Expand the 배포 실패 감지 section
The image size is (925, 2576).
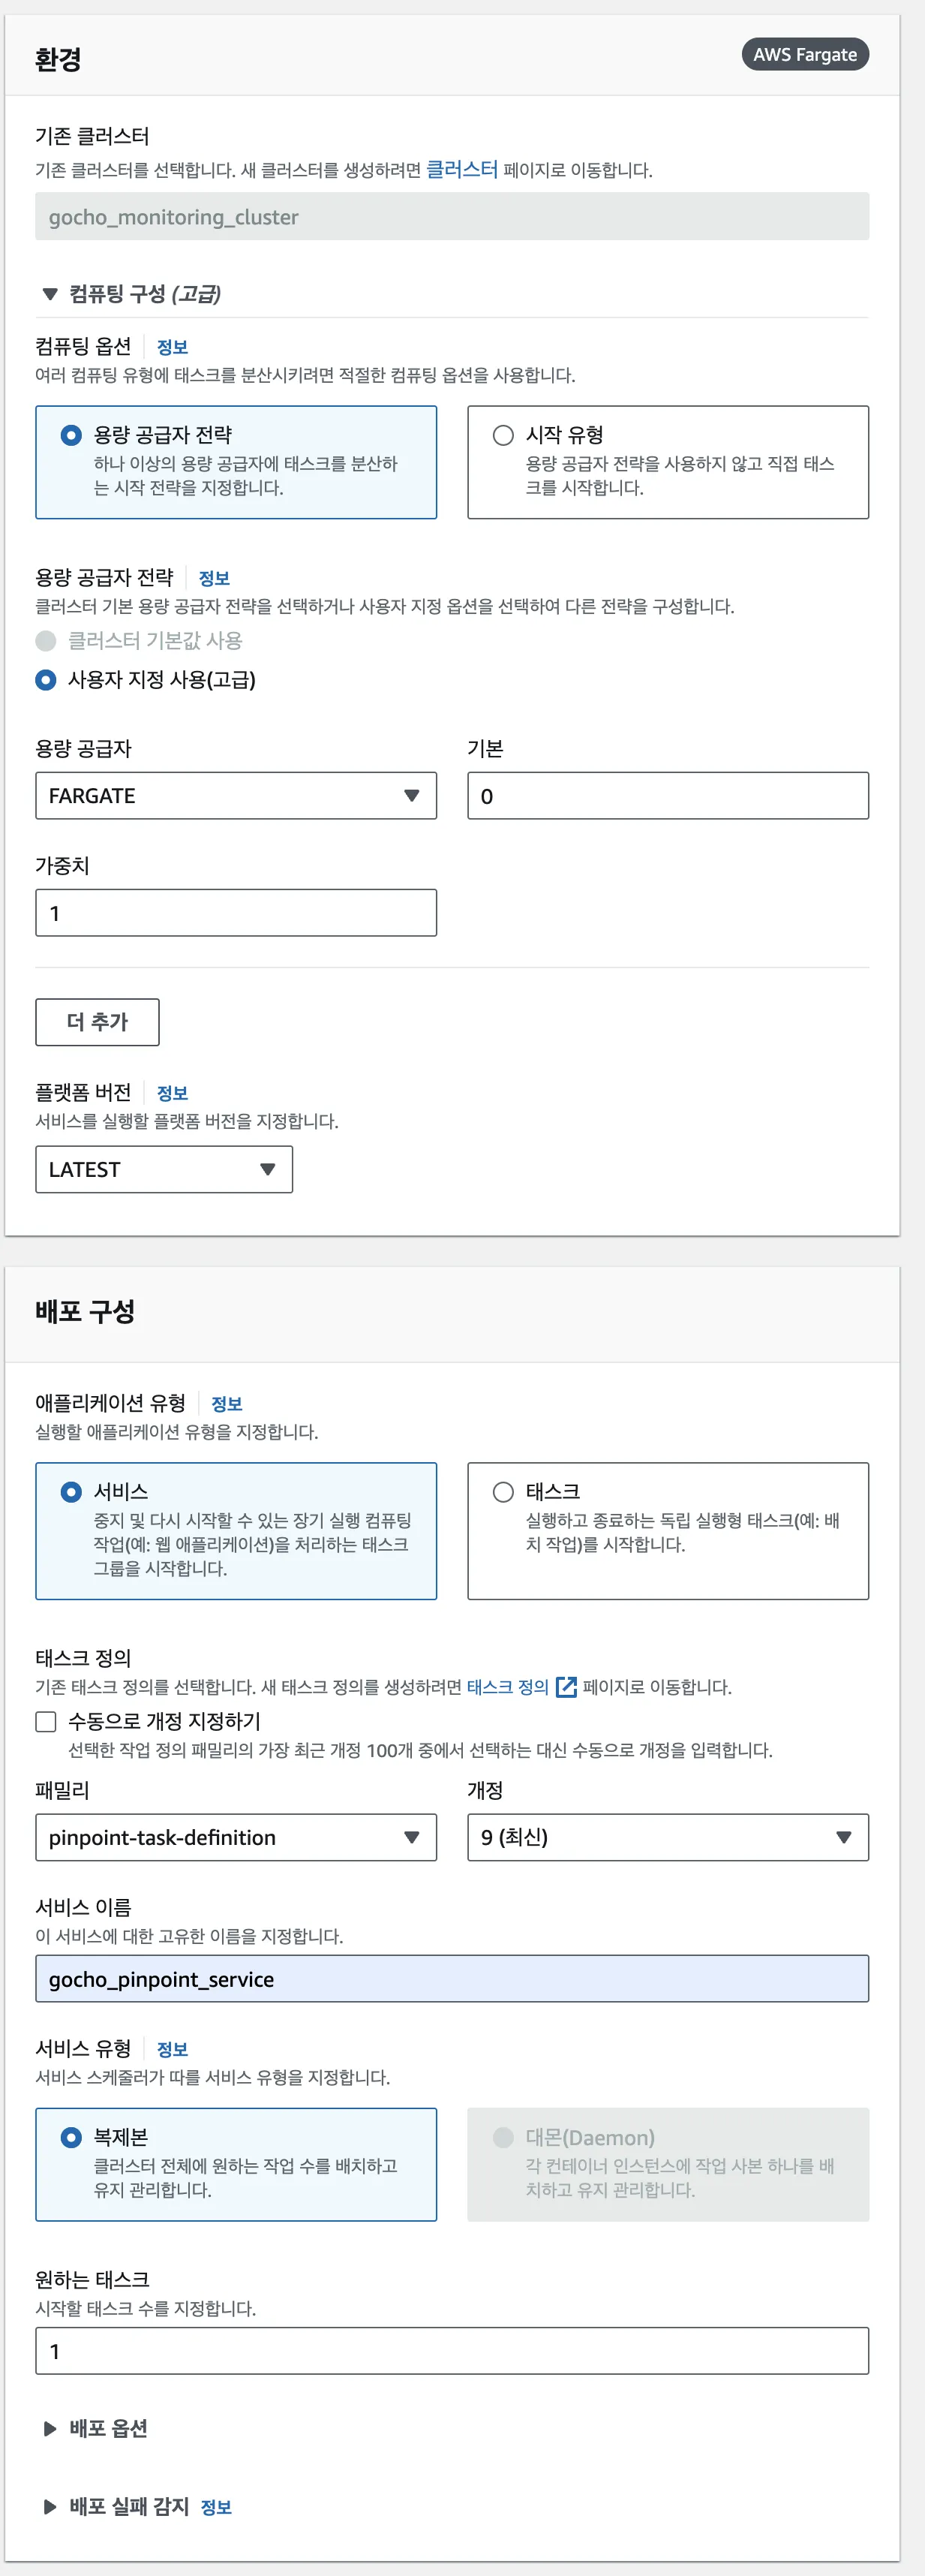click(50, 2507)
